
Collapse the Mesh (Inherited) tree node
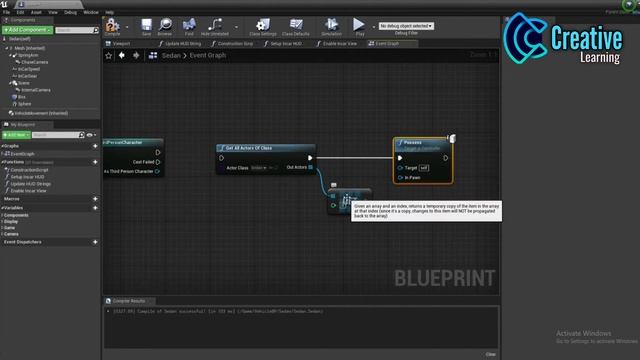point(7,48)
